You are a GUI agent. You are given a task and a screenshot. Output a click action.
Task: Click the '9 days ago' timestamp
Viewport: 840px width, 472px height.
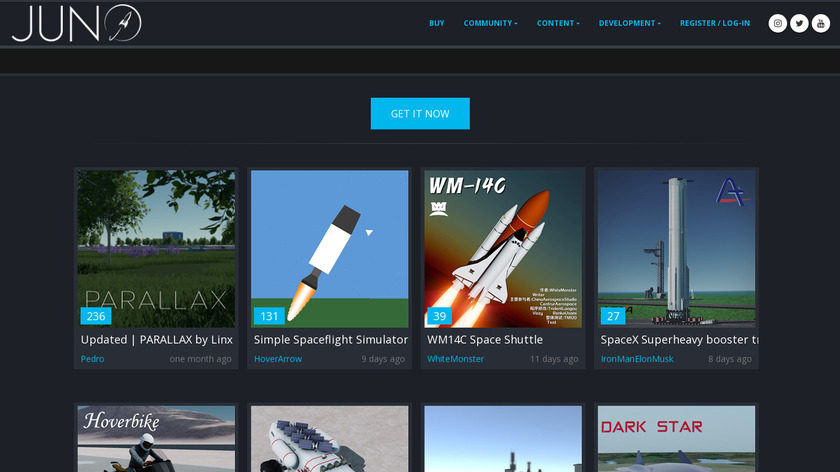click(x=383, y=359)
